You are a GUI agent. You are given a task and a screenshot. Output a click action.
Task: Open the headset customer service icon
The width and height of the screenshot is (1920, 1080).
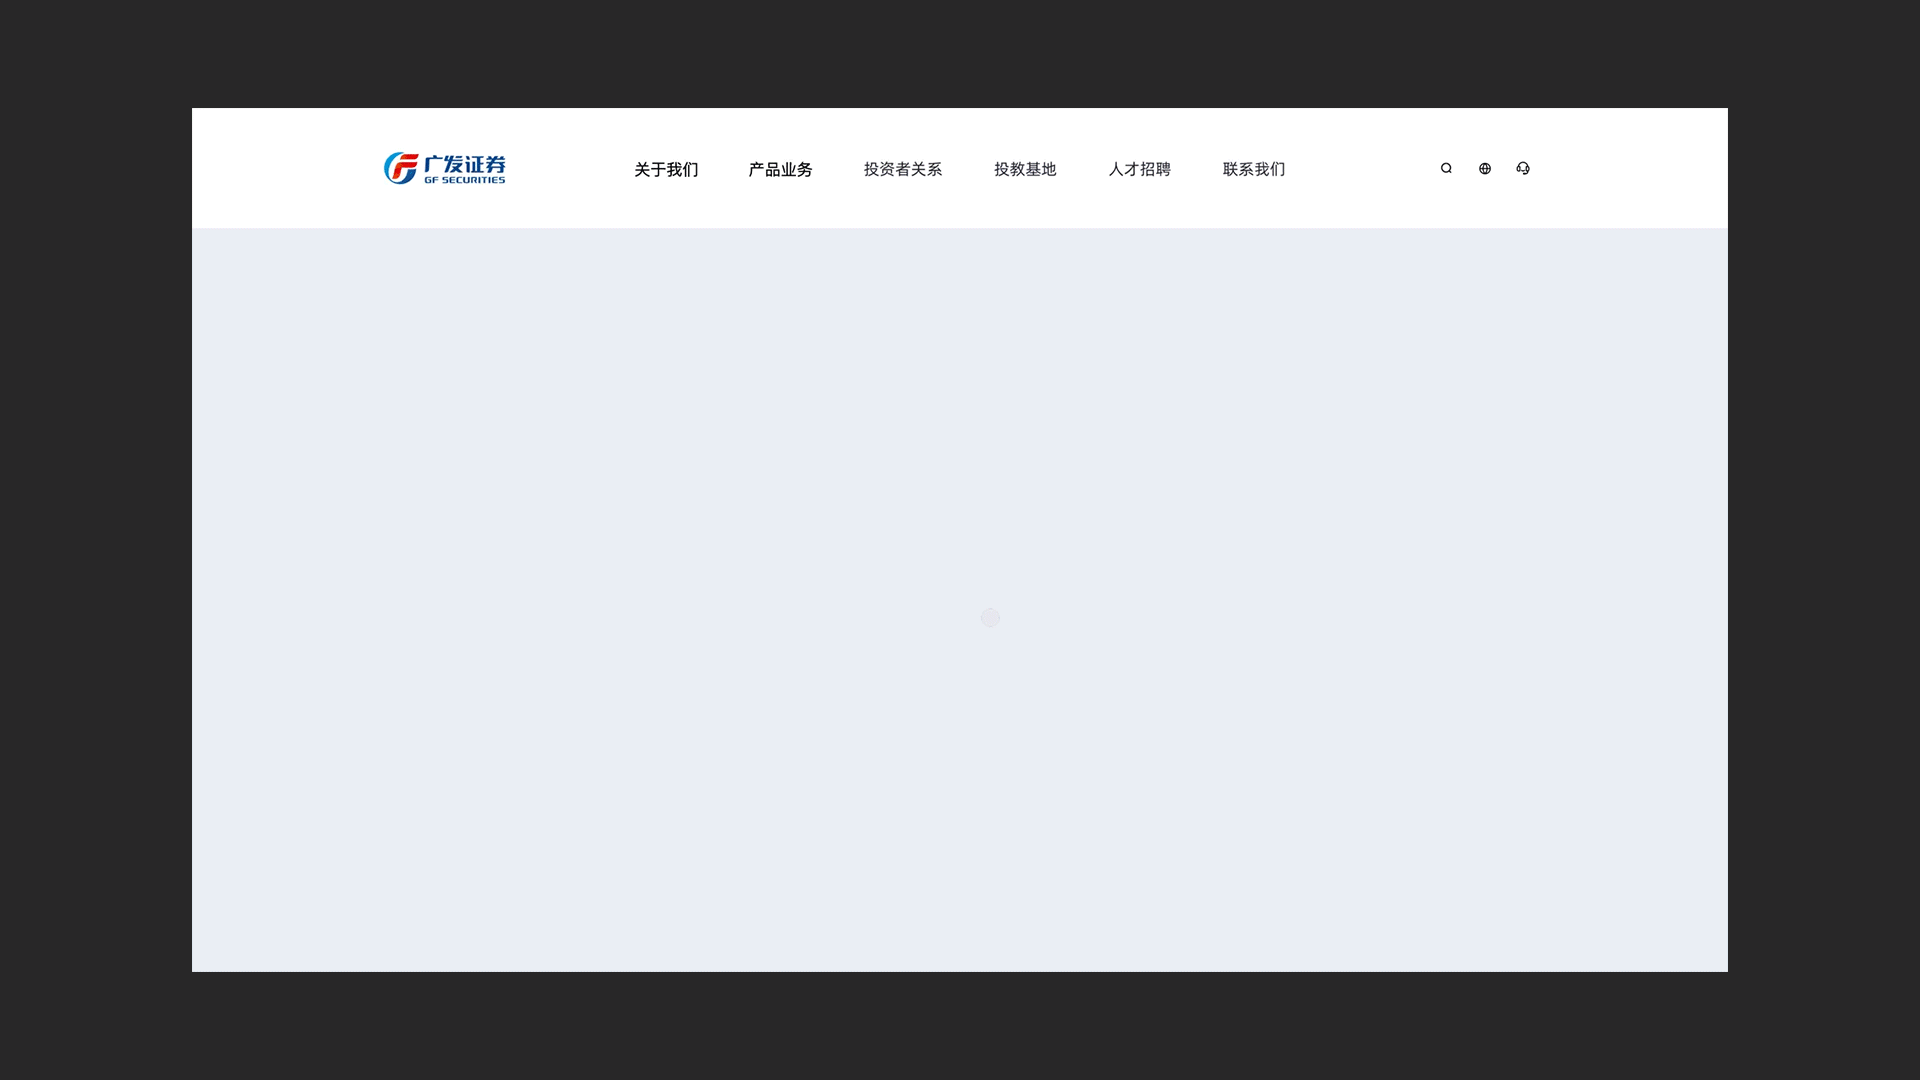coord(1523,168)
